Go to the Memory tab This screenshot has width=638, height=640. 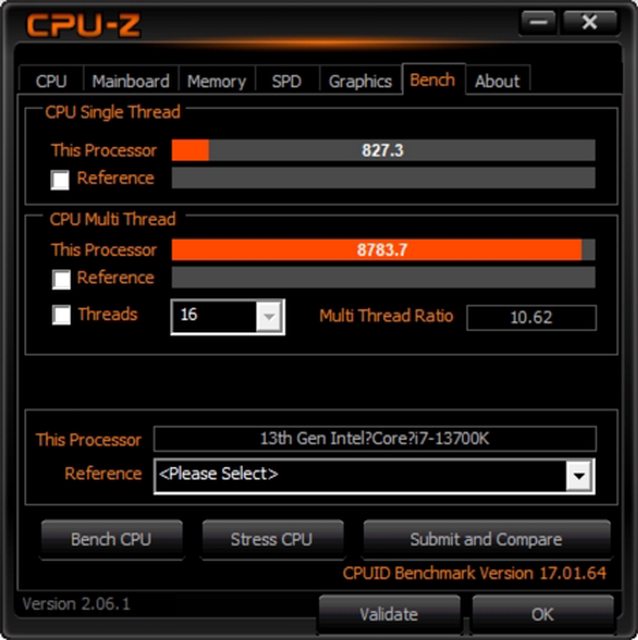[217, 81]
